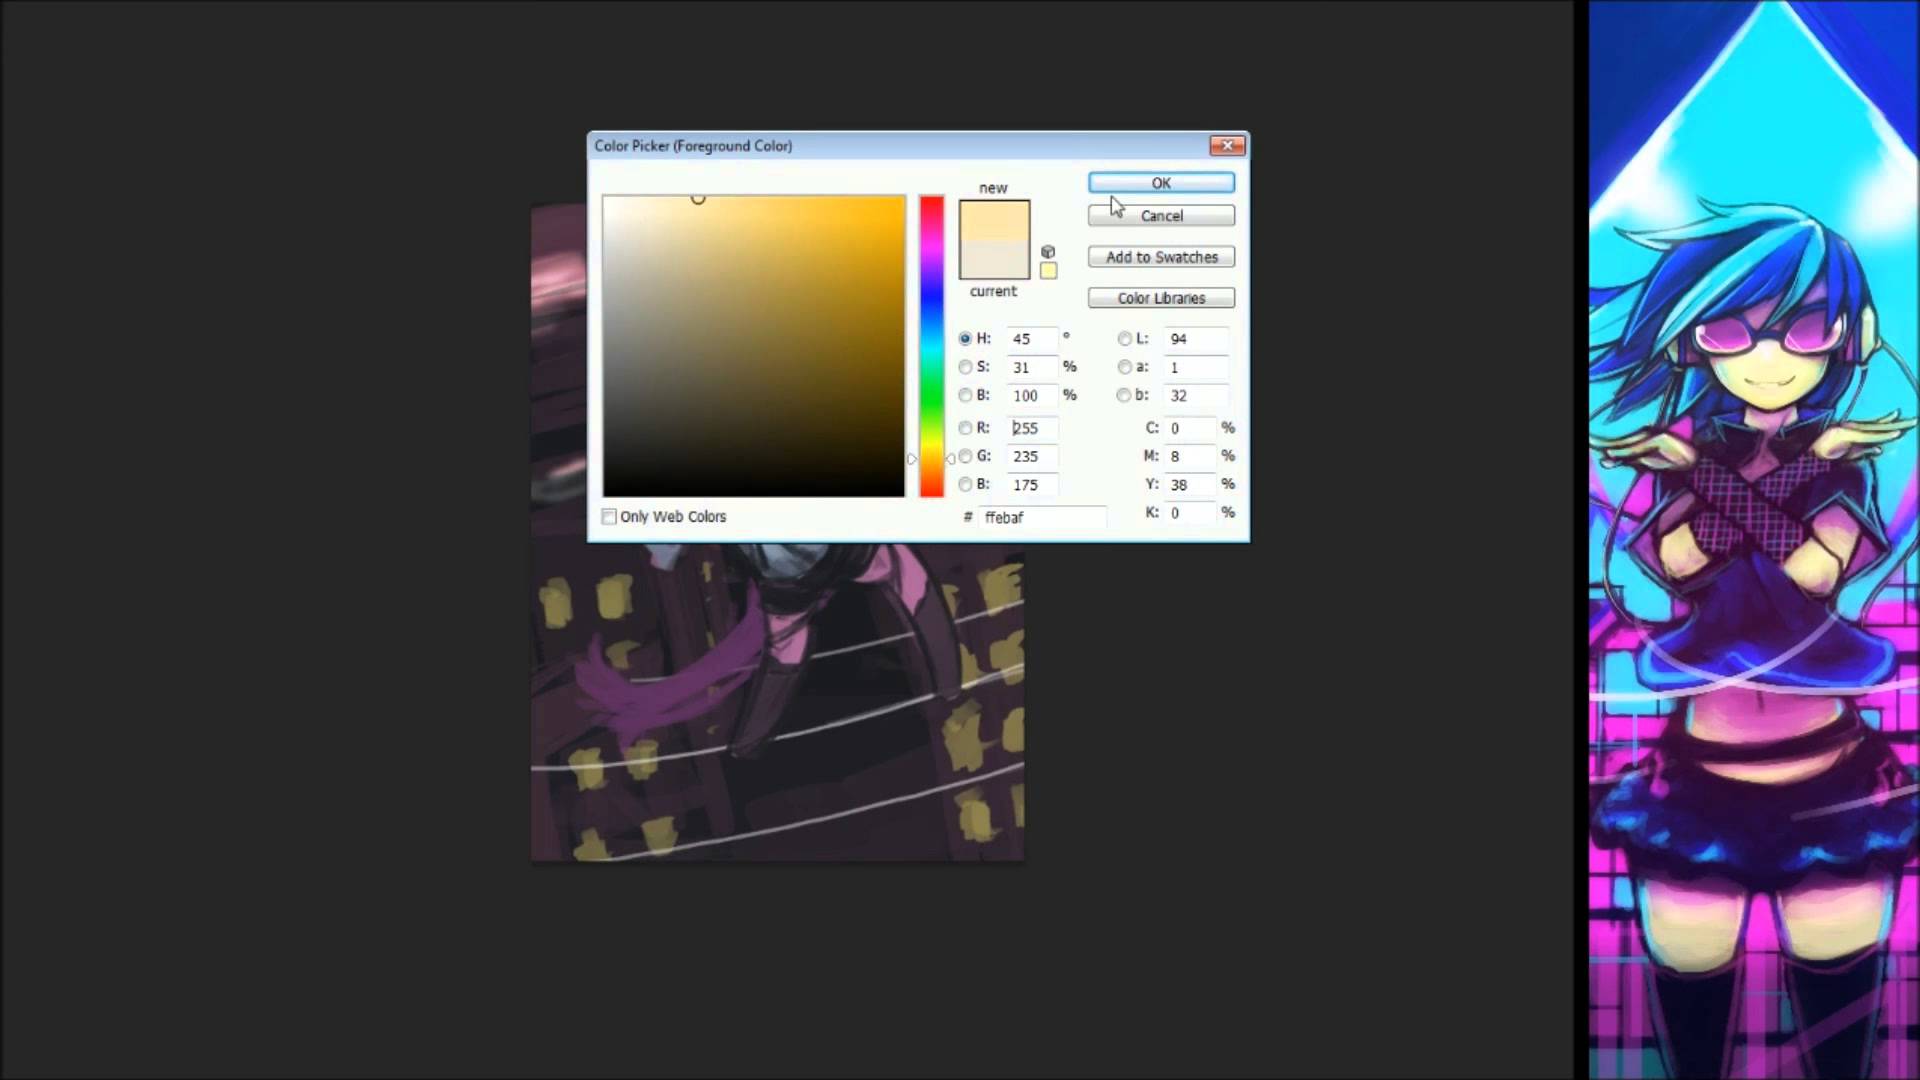The height and width of the screenshot is (1080, 1920).
Task: Click the current color preview swatch
Action: (993, 261)
